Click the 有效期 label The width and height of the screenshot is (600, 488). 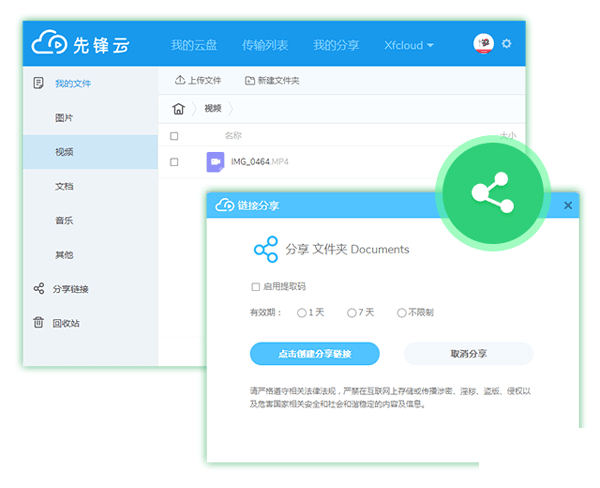tap(266, 313)
